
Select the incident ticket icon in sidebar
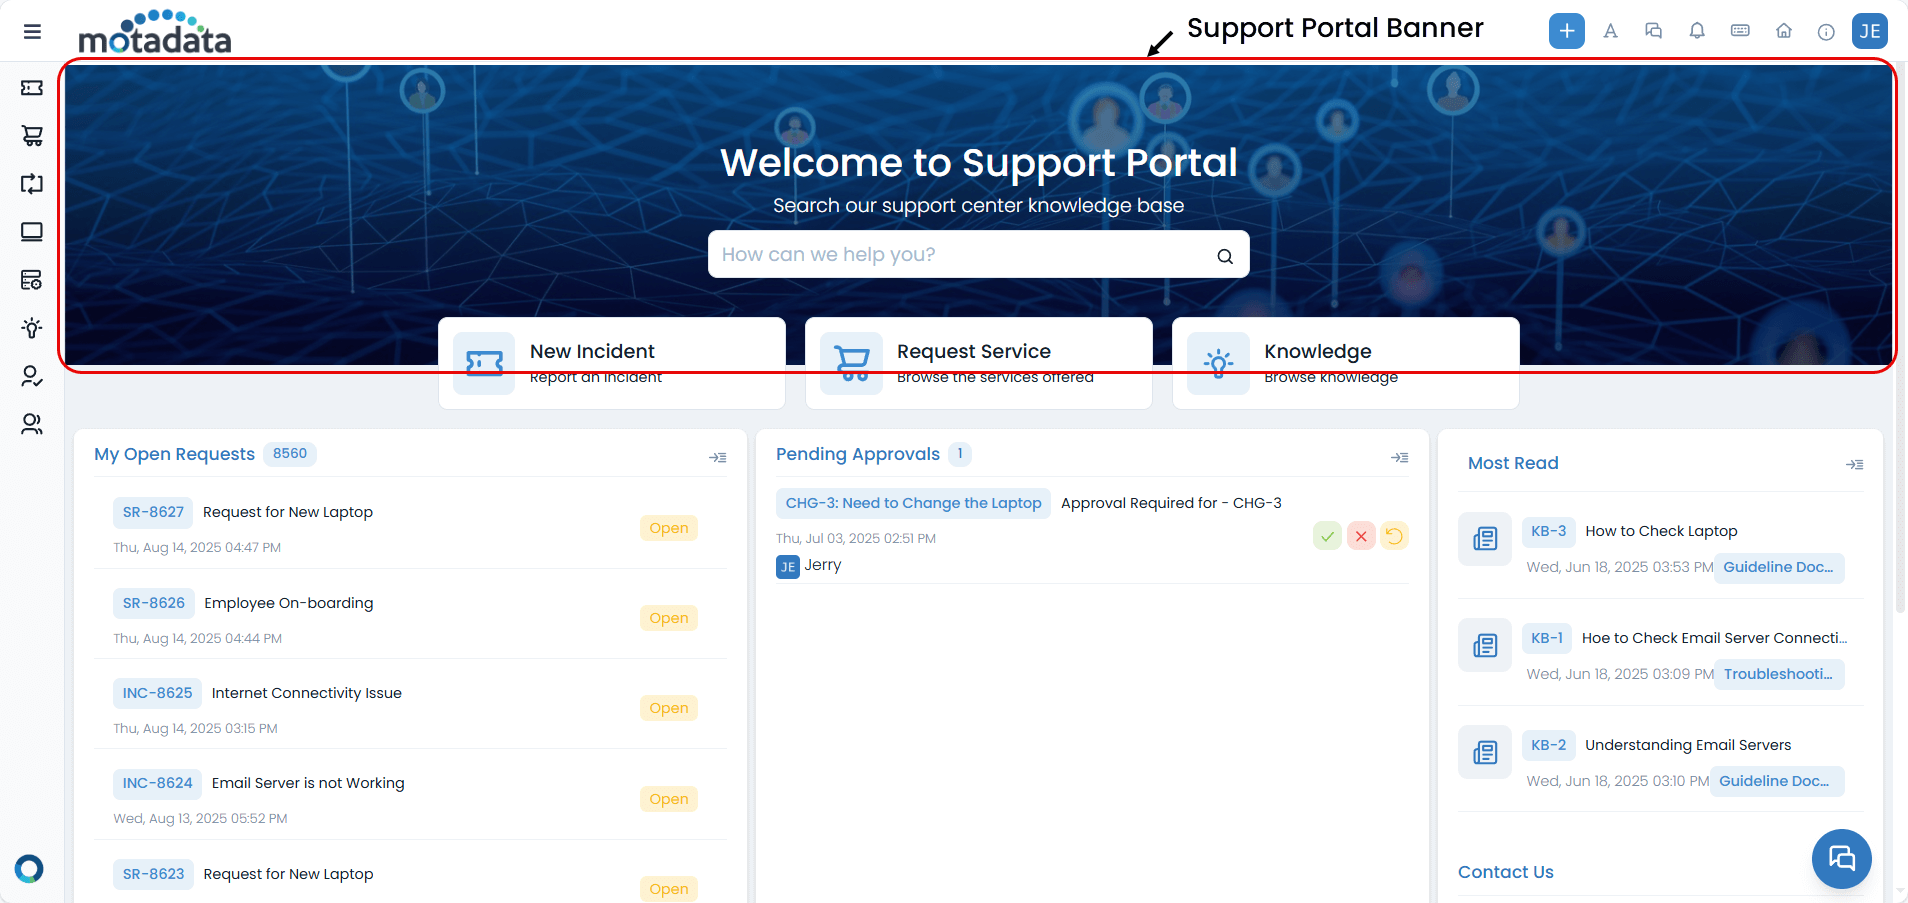coord(31,88)
